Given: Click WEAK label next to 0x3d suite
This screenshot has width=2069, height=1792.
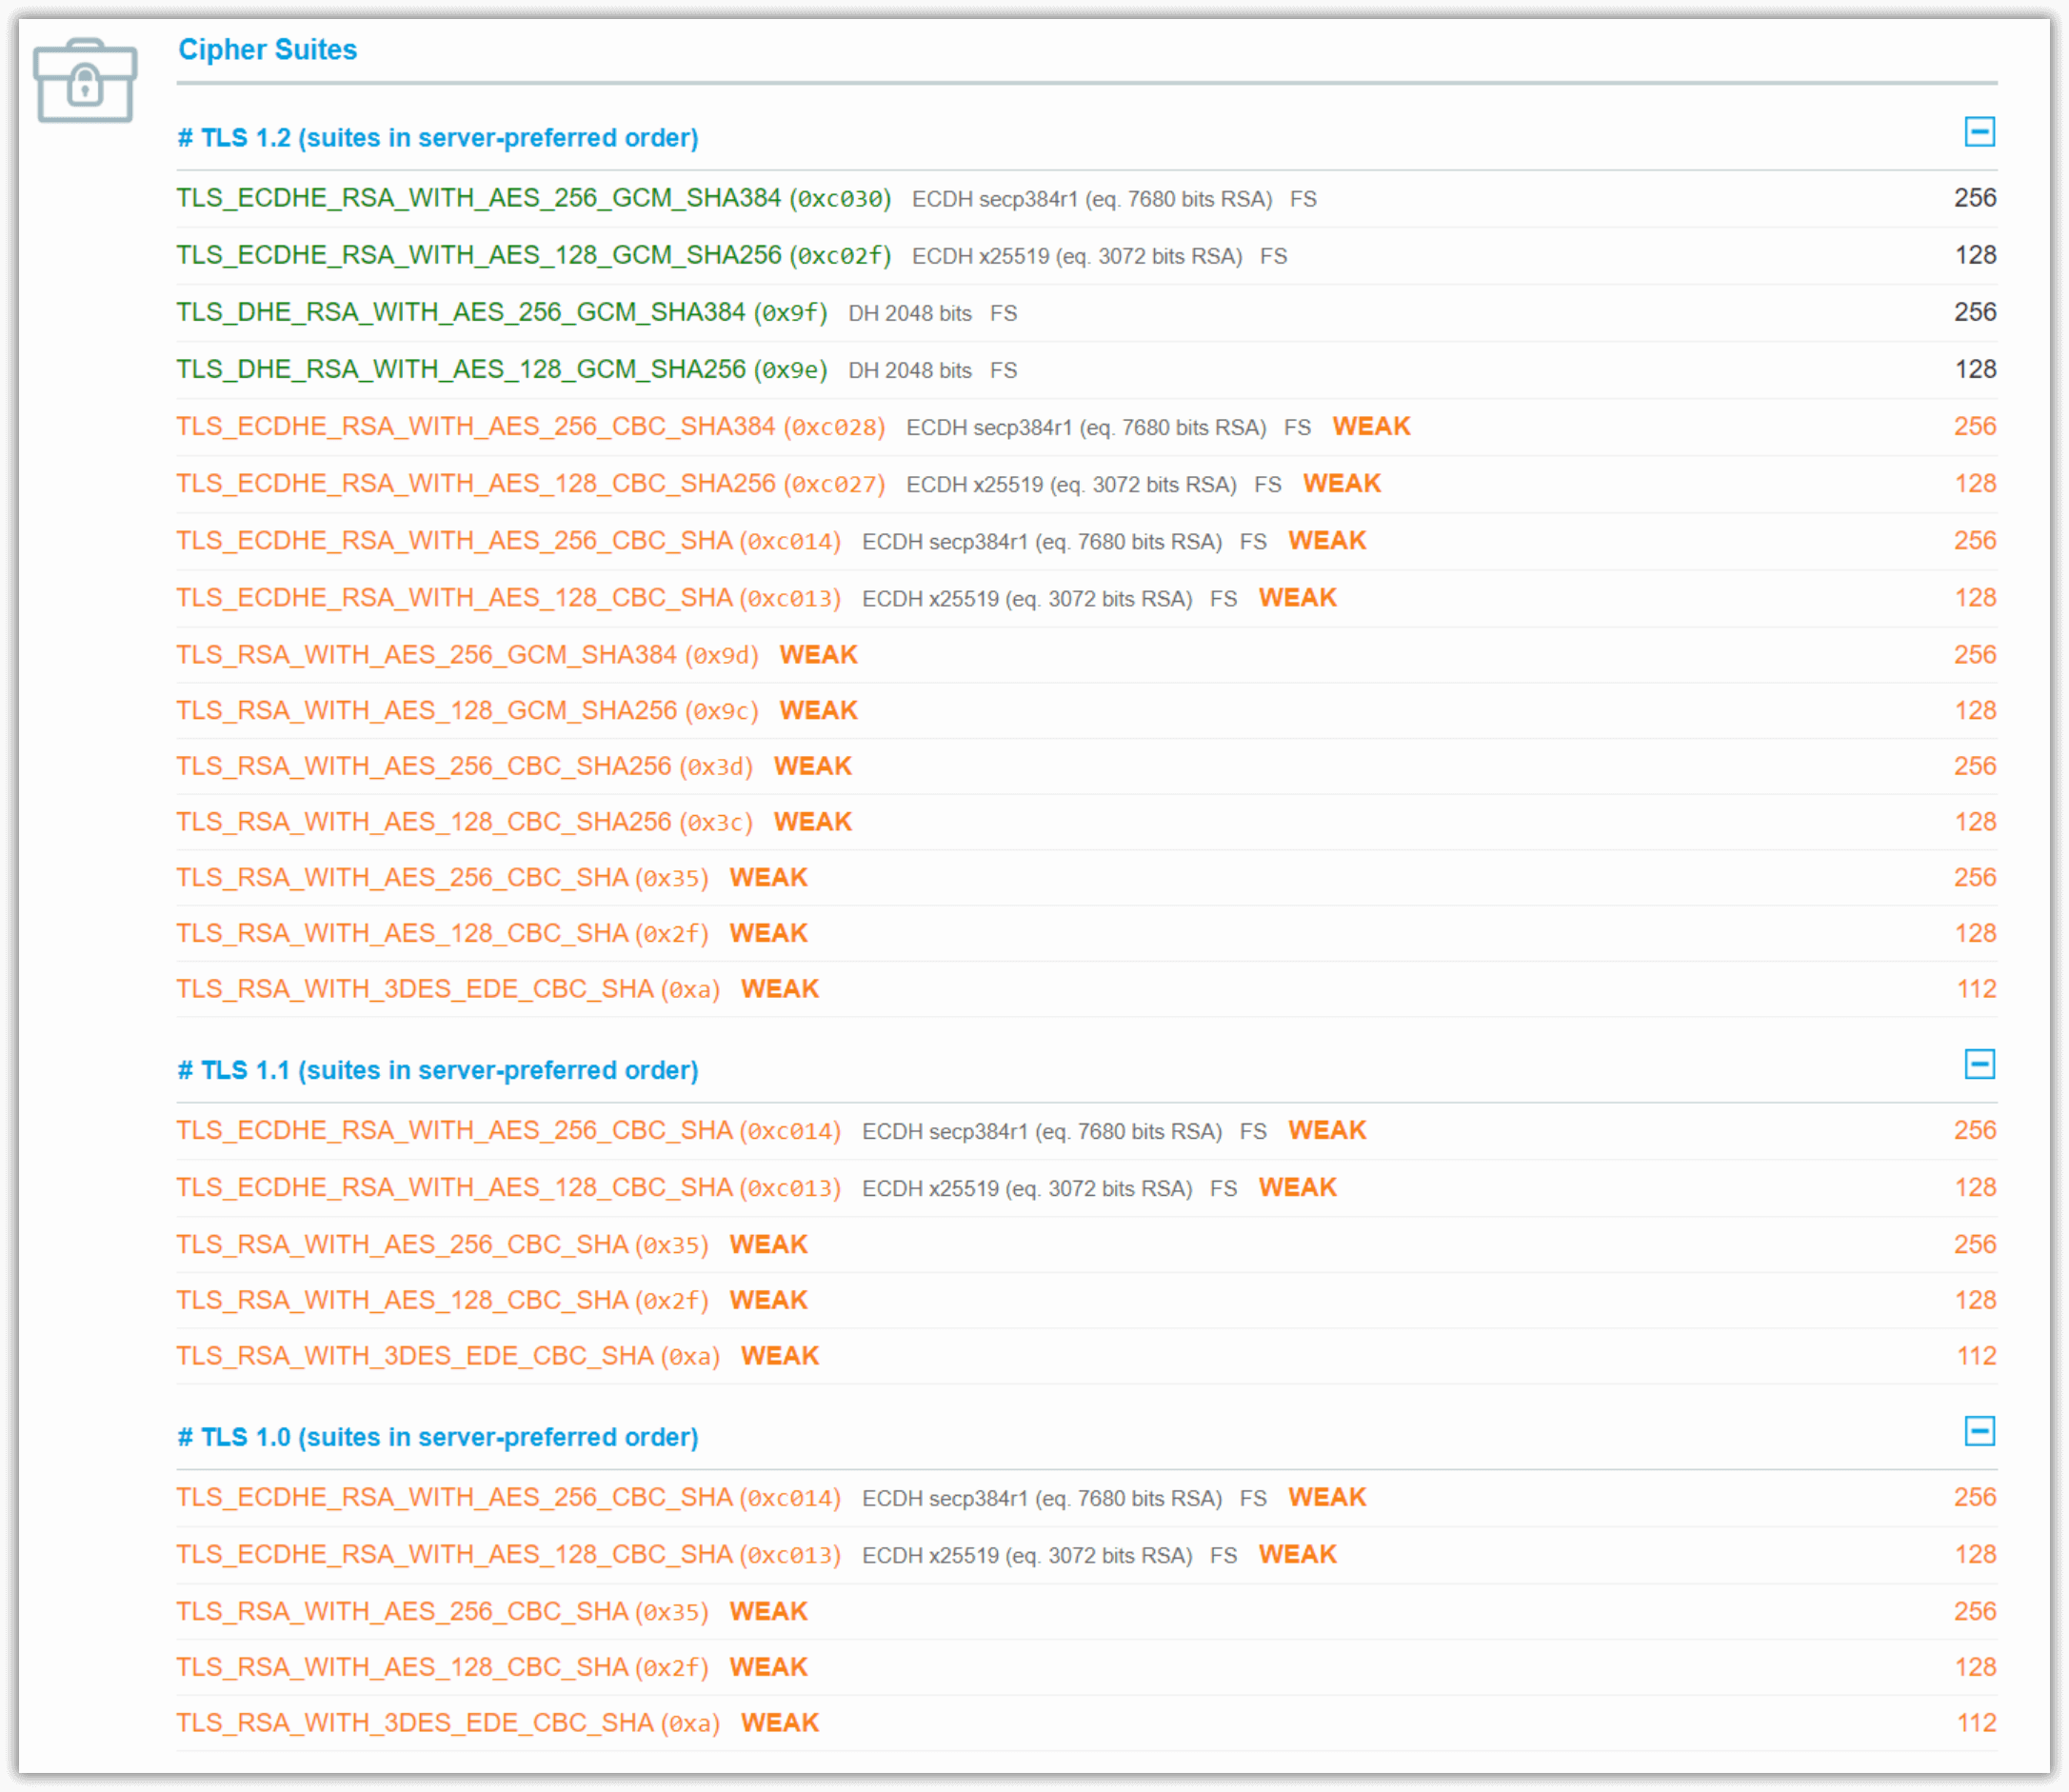Looking at the screenshot, I should pos(812,766).
